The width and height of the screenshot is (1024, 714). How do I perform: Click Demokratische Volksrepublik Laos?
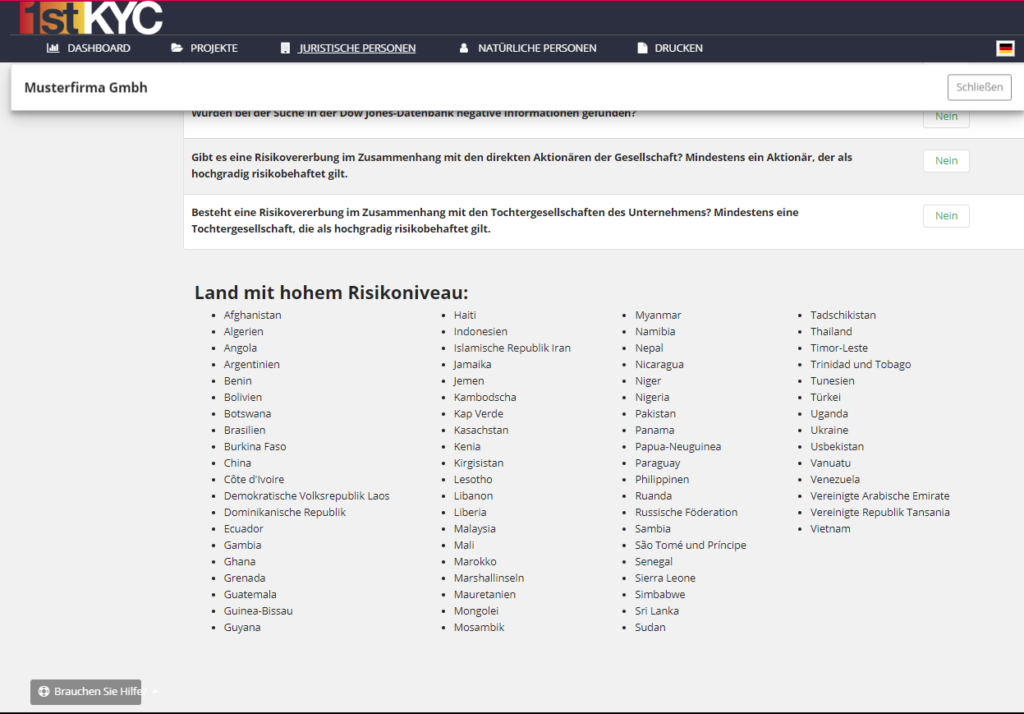pos(306,496)
